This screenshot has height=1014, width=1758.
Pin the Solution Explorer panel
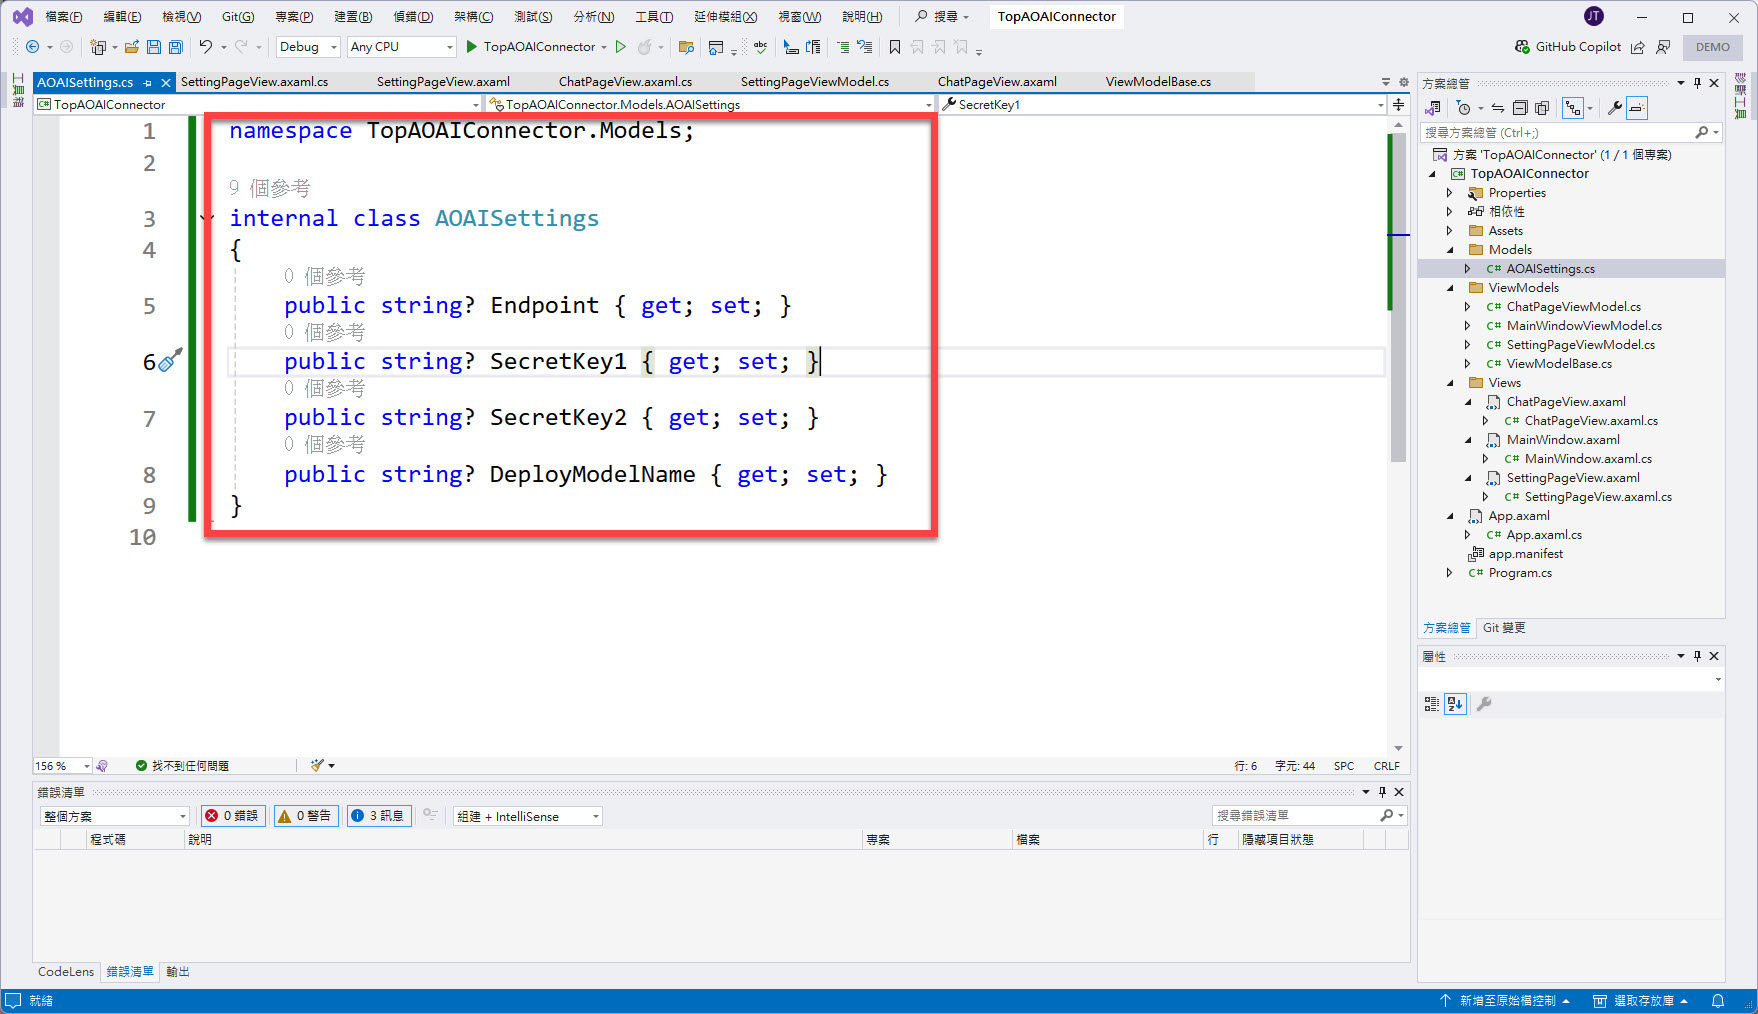[1698, 83]
